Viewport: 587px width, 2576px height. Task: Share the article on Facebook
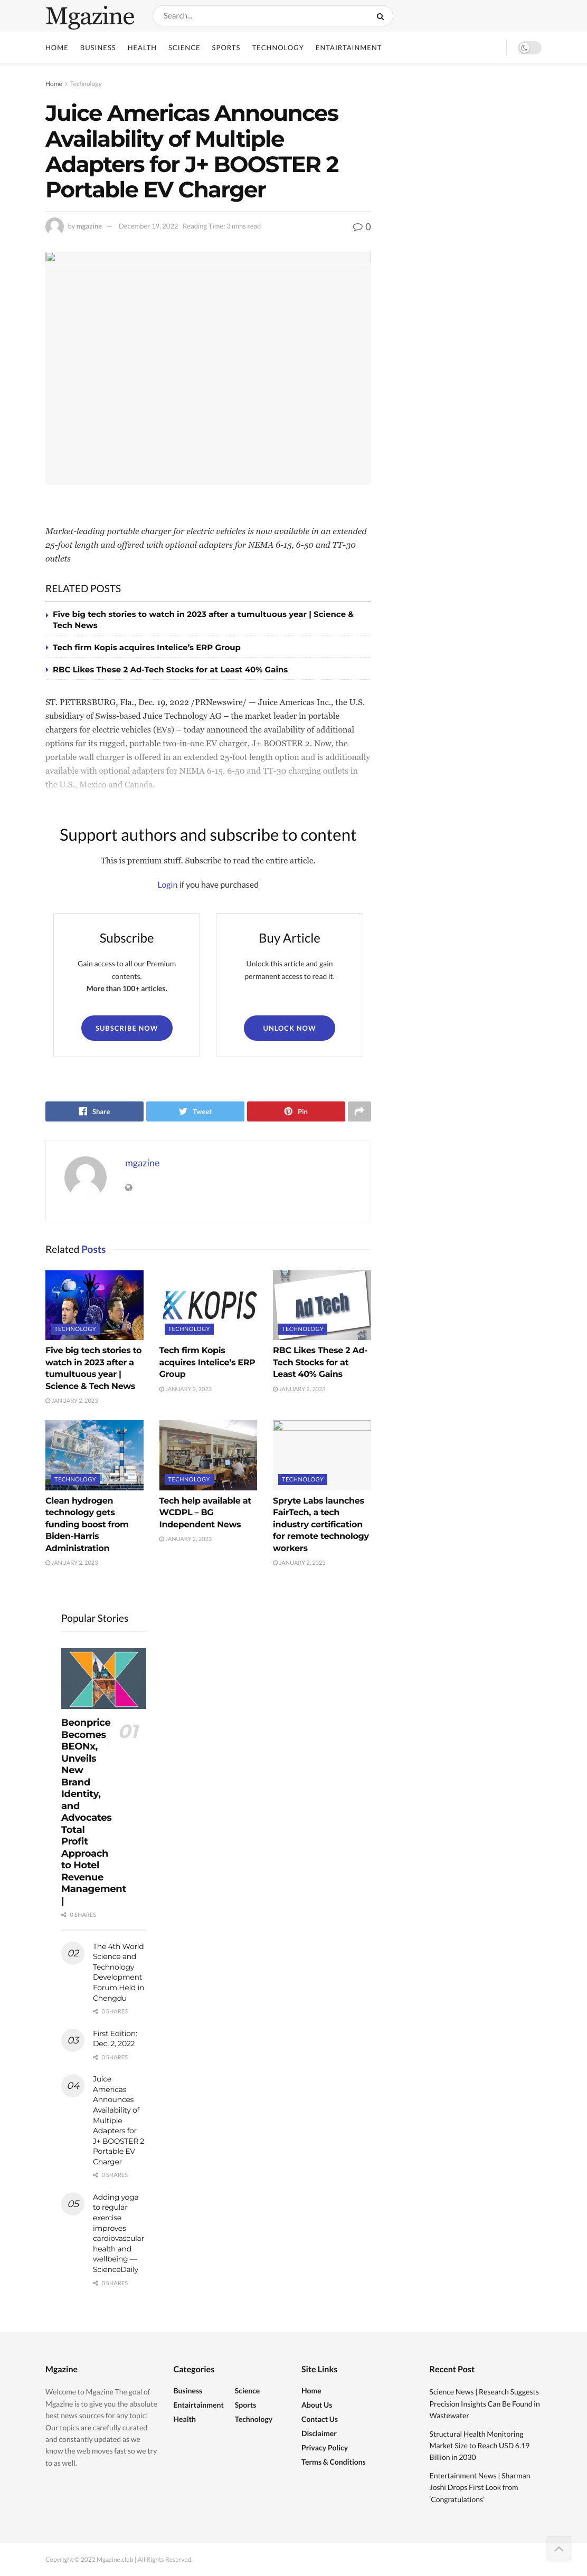pos(94,1111)
